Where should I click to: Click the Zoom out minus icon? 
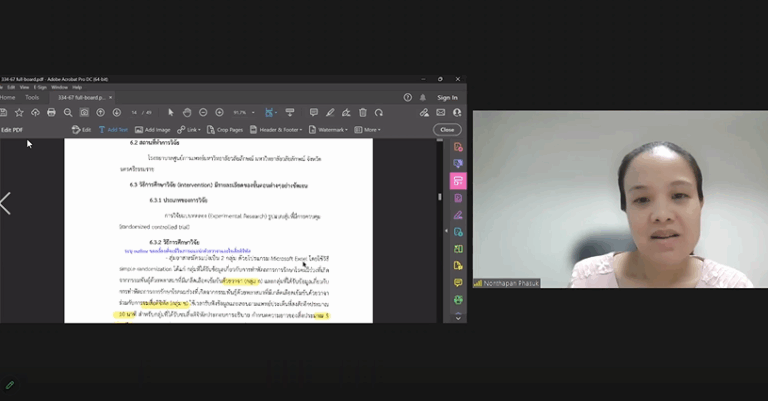point(204,112)
